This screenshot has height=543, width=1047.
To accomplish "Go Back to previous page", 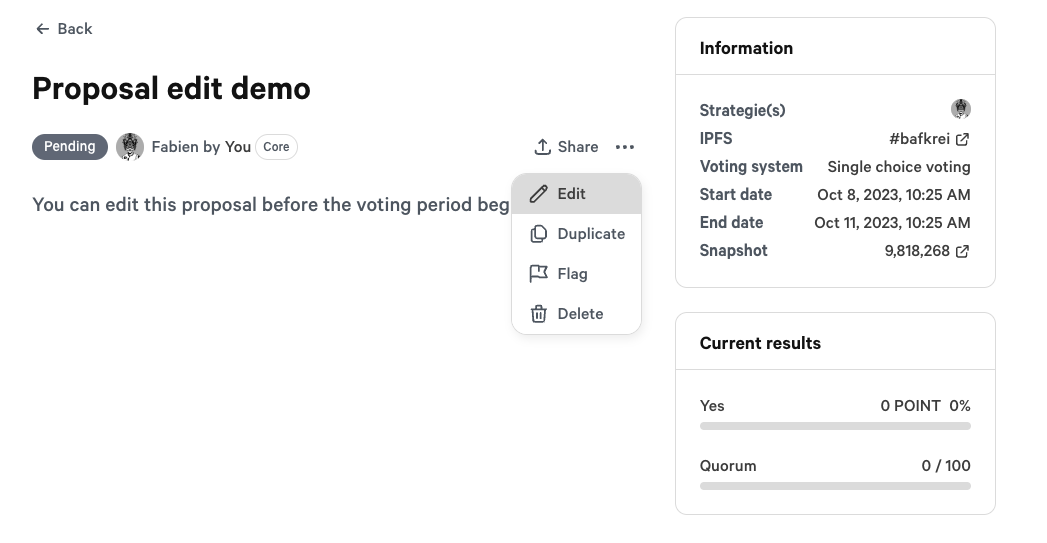I will pos(74,29).
